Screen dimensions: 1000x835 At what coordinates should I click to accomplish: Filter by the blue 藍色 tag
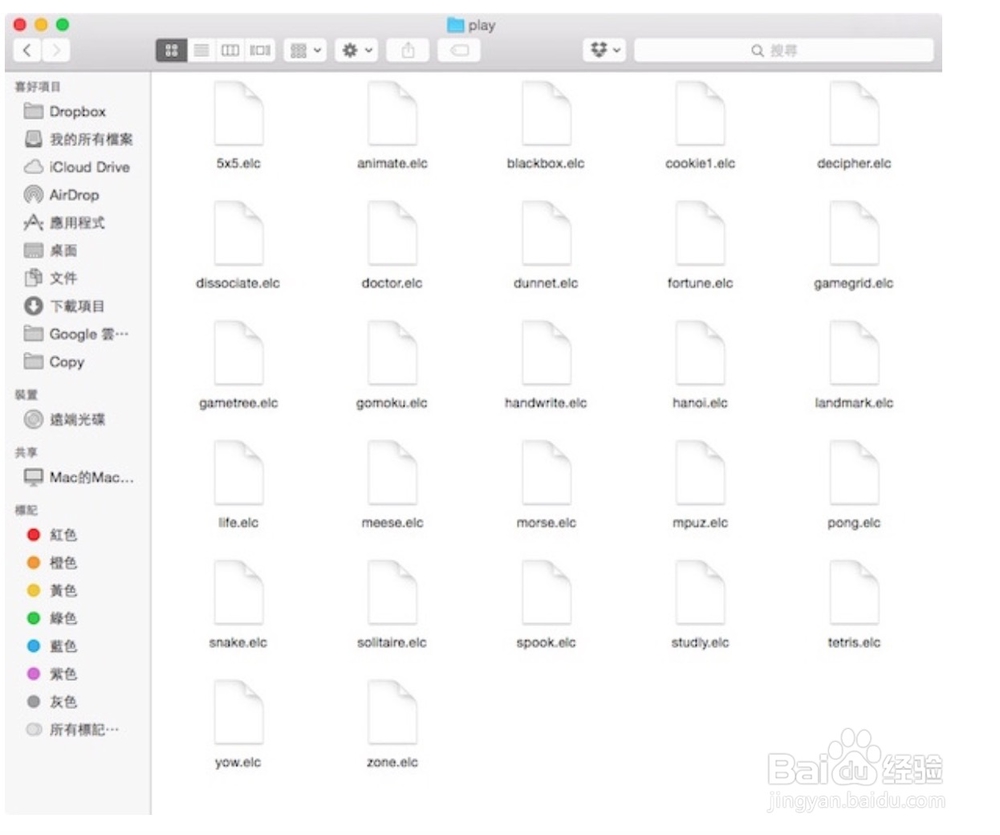click(x=52, y=646)
